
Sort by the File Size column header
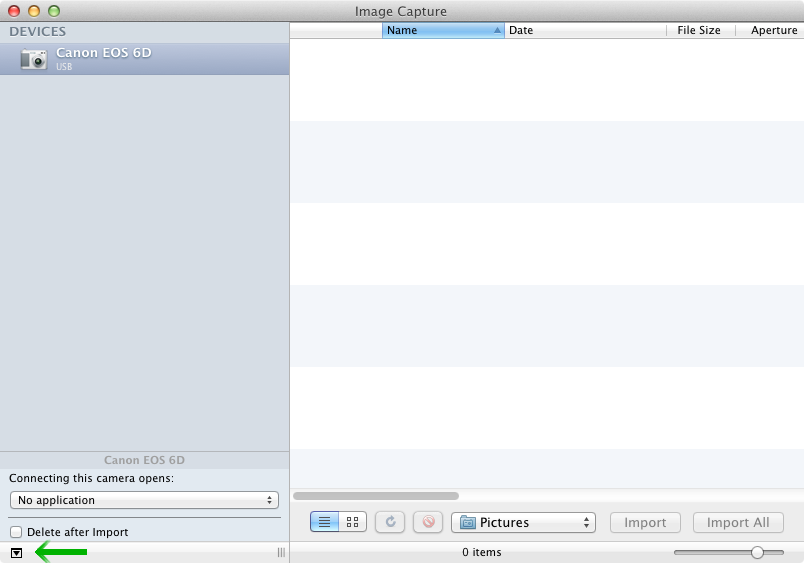pyautogui.click(x=700, y=30)
